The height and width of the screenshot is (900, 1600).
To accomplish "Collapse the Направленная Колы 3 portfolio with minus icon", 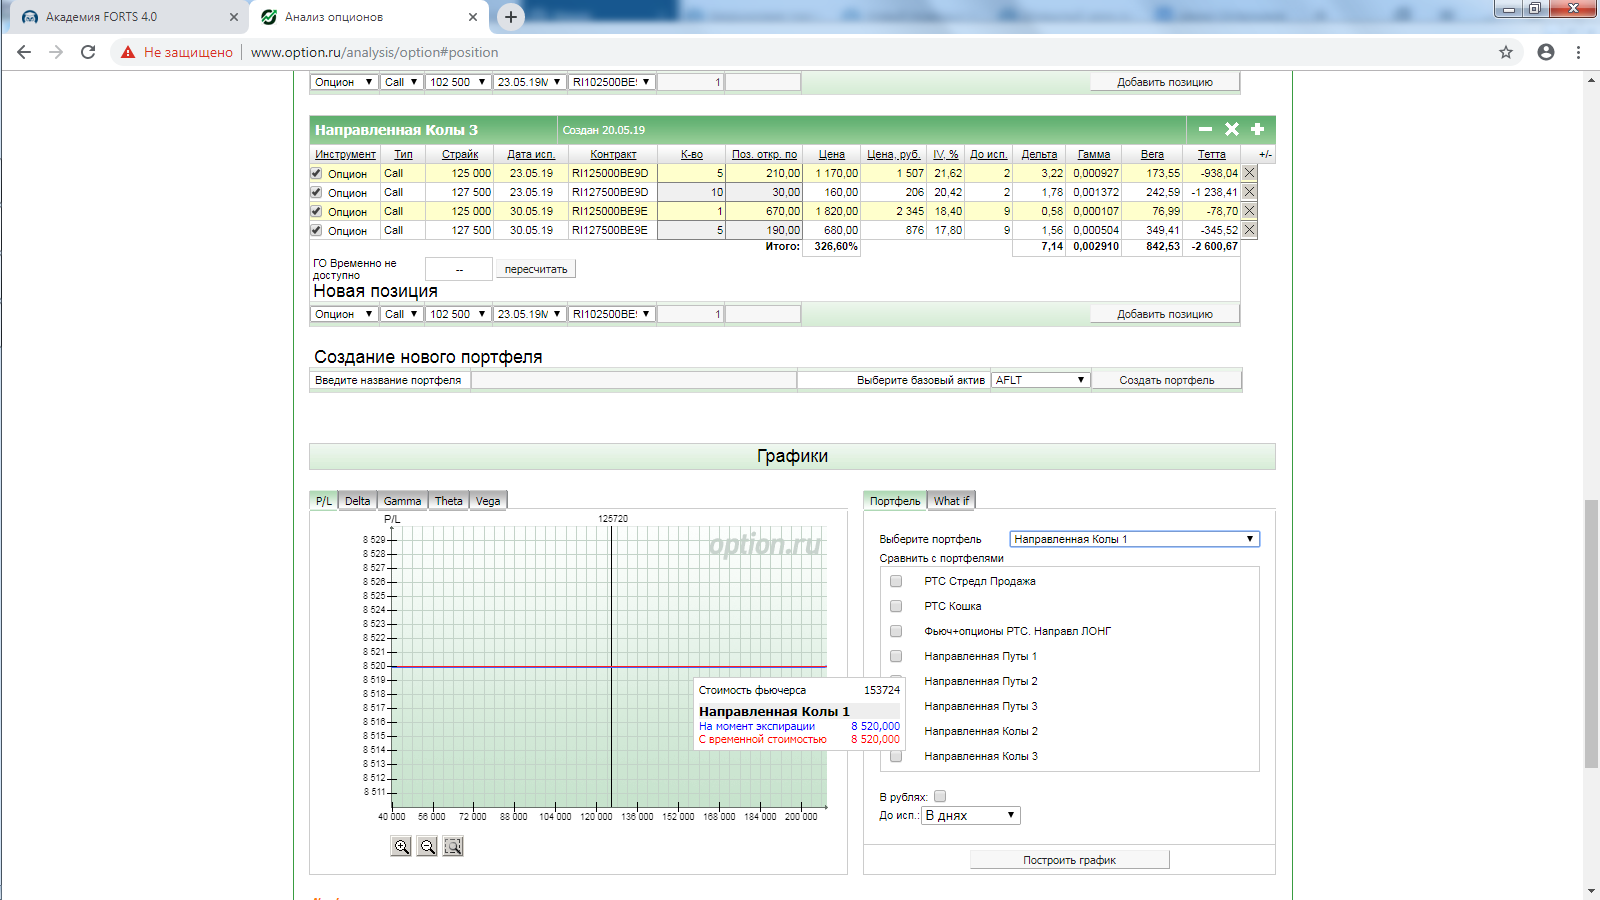I will pos(1205,129).
